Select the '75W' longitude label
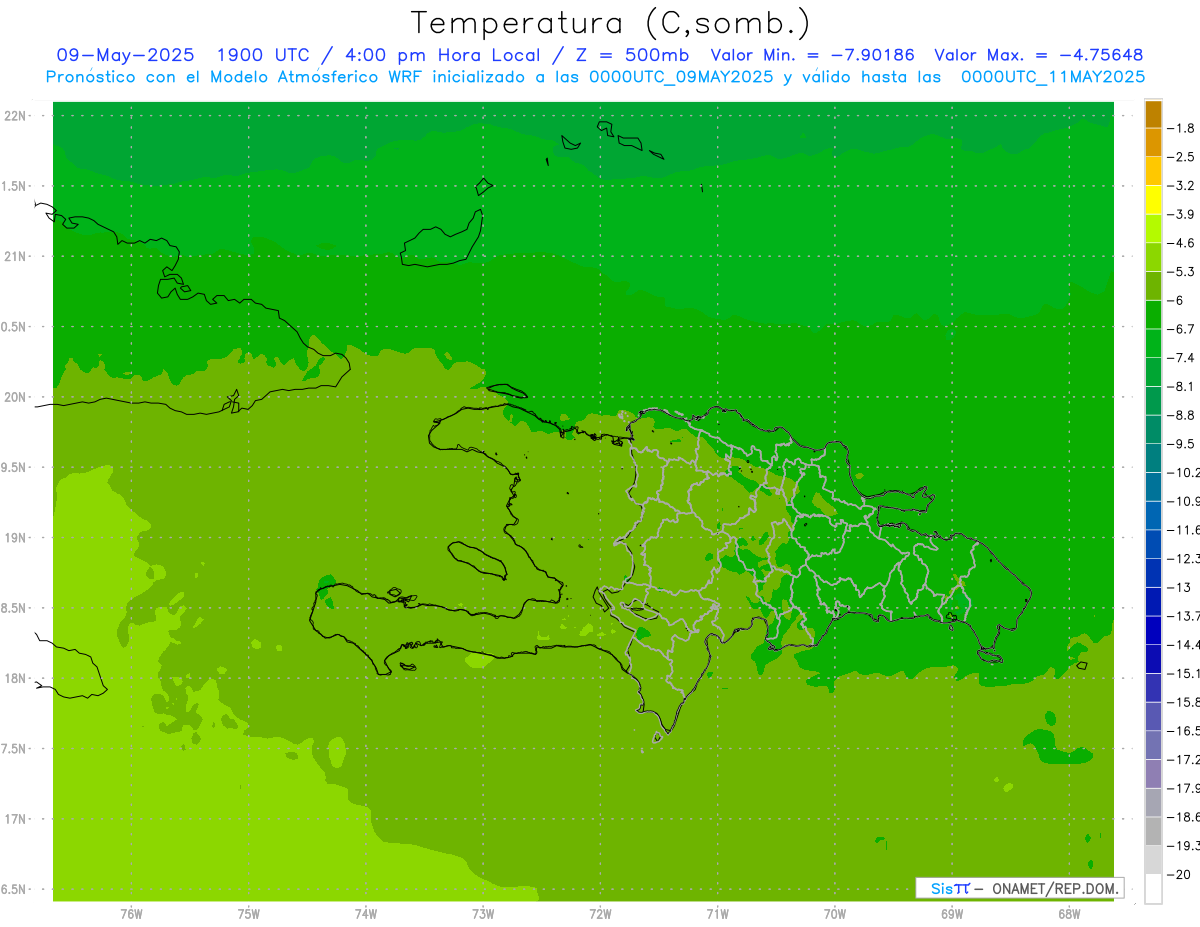The height and width of the screenshot is (927, 1200). 249,914
